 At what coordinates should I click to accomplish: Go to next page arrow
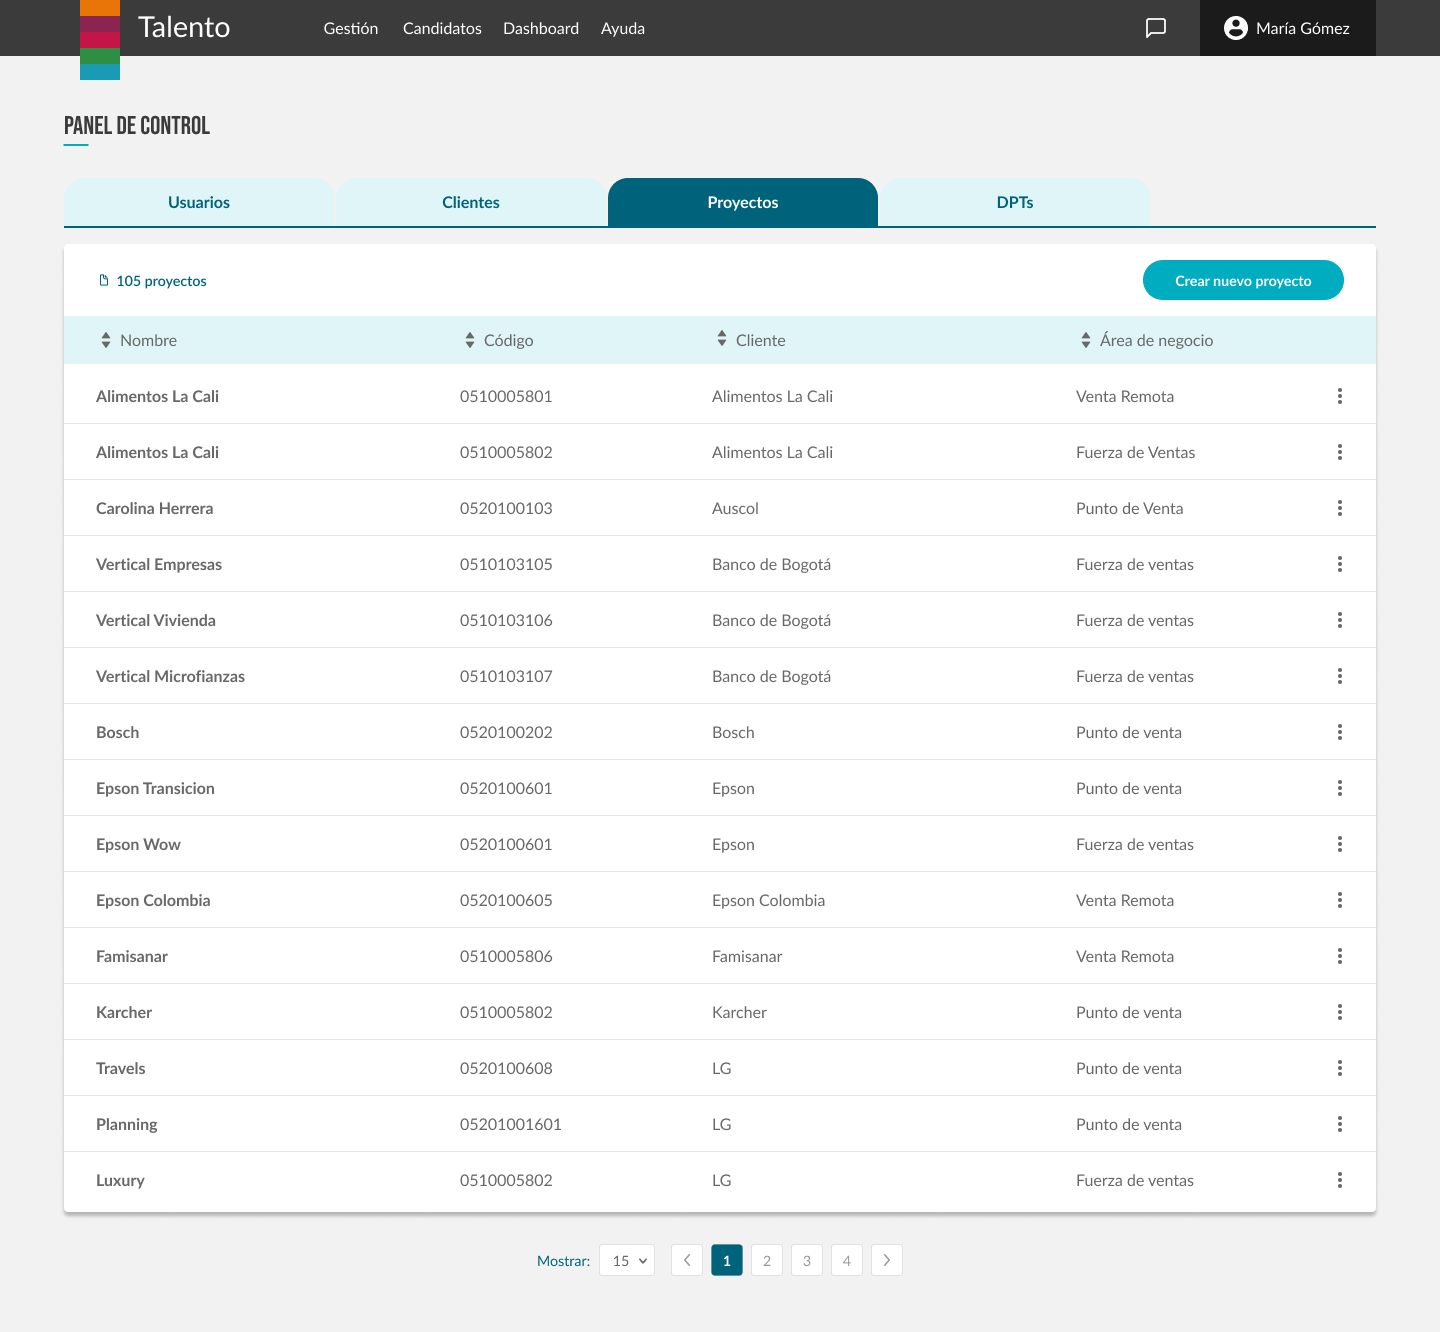pyautogui.click(x=886, y=1260)
